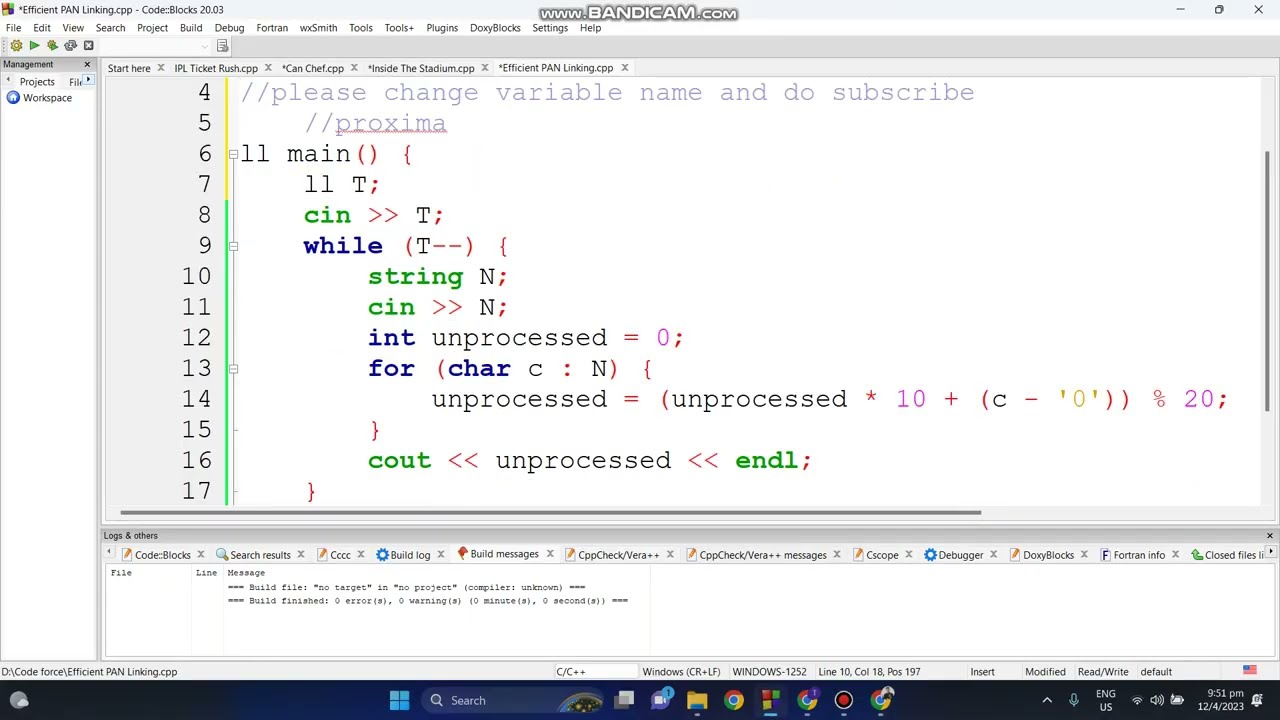Open the Help menu
This screenshot has height=720, width=1280.
(x=590, y=28)
